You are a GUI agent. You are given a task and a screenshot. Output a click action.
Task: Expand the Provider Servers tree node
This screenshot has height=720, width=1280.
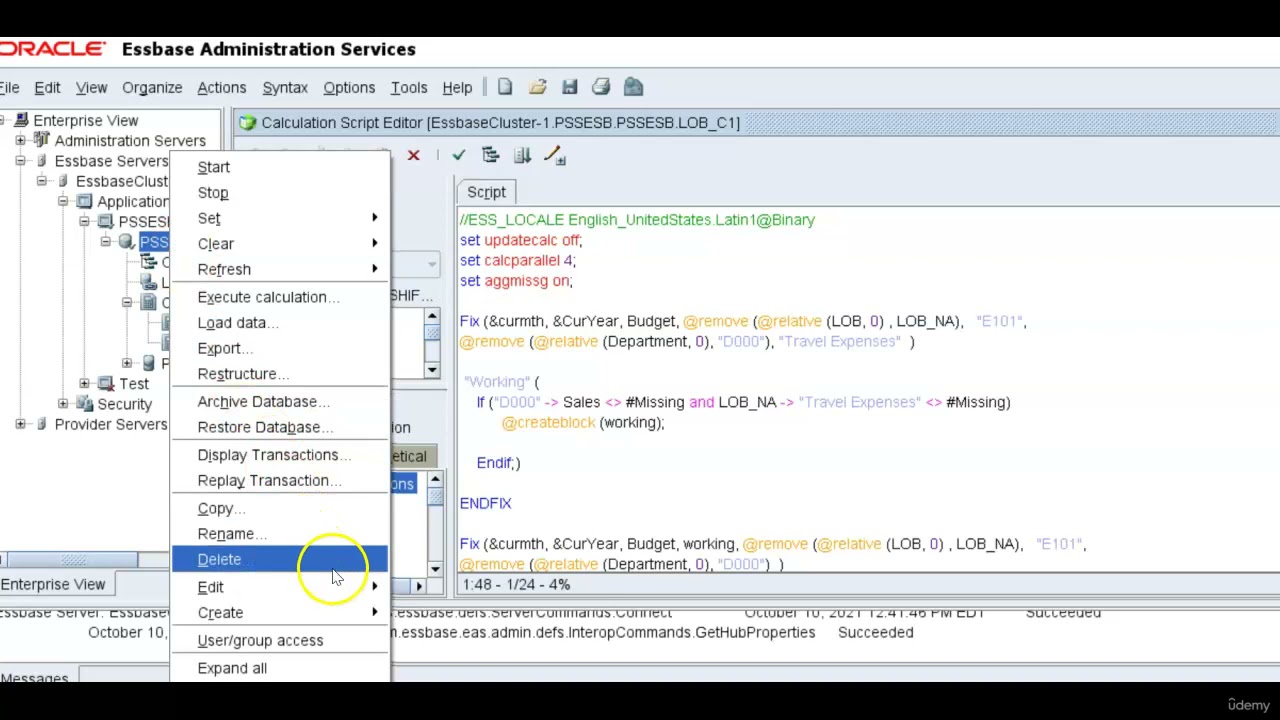20,424
